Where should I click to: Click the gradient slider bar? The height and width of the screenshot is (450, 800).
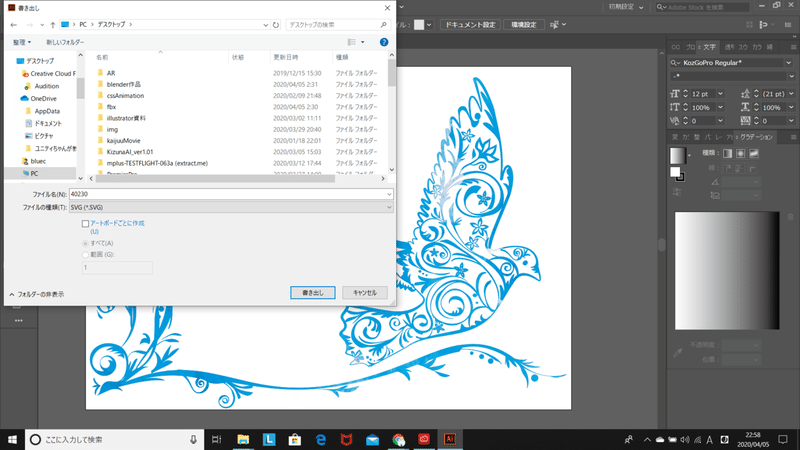[727, 270]
